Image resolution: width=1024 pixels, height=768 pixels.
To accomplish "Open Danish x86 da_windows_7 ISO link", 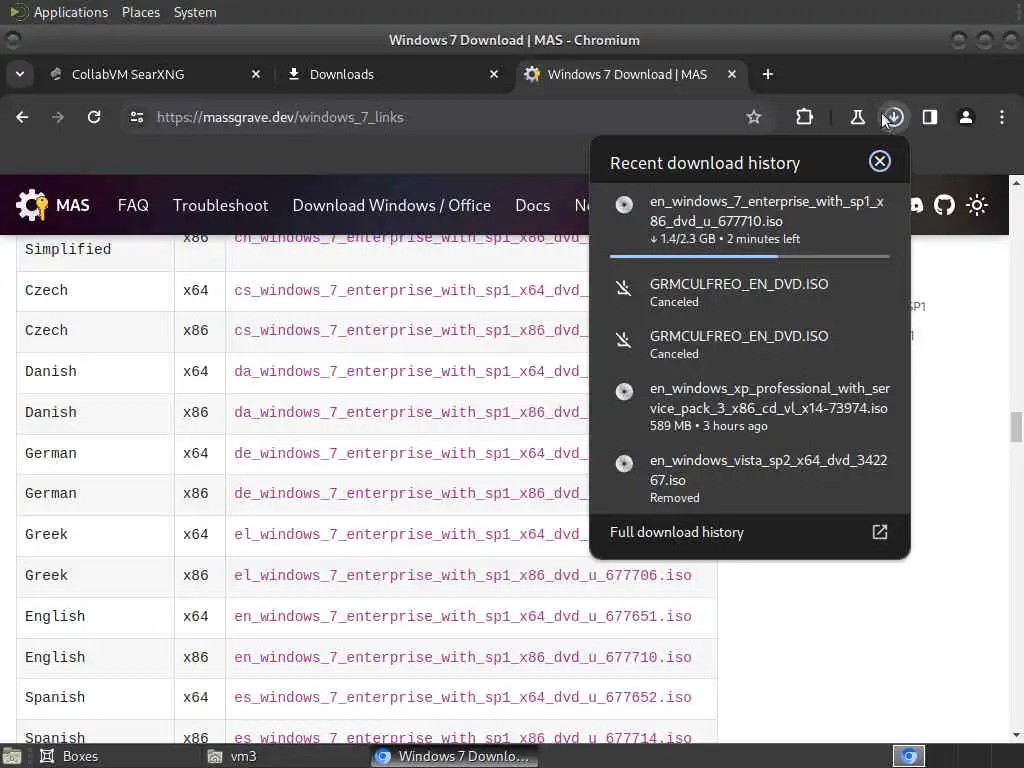I will pos(411,413).
